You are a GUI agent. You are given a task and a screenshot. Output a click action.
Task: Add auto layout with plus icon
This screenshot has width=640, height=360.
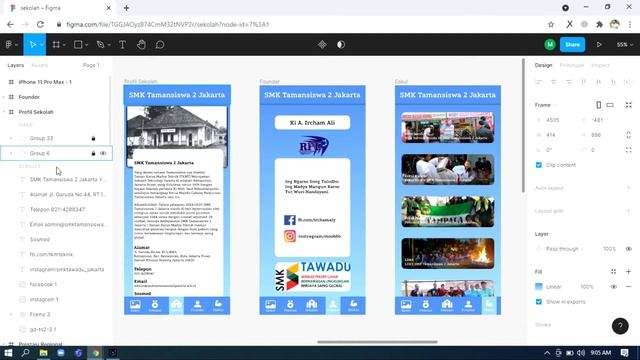[629, 188]
